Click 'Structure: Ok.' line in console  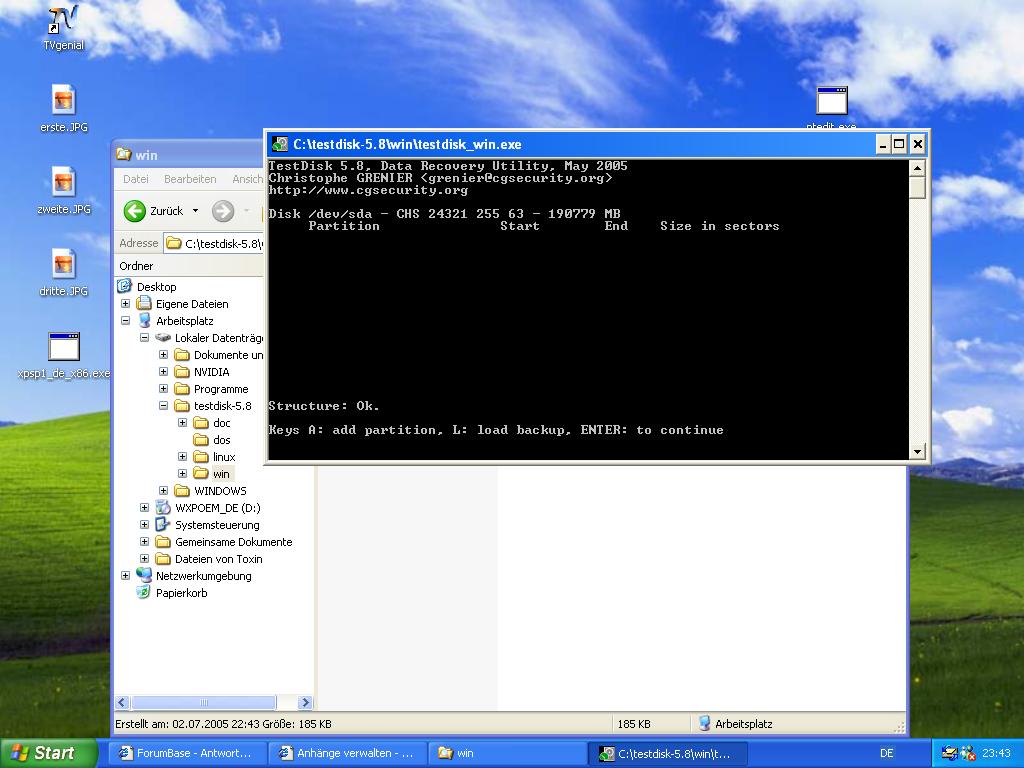[x=323, y=406]
